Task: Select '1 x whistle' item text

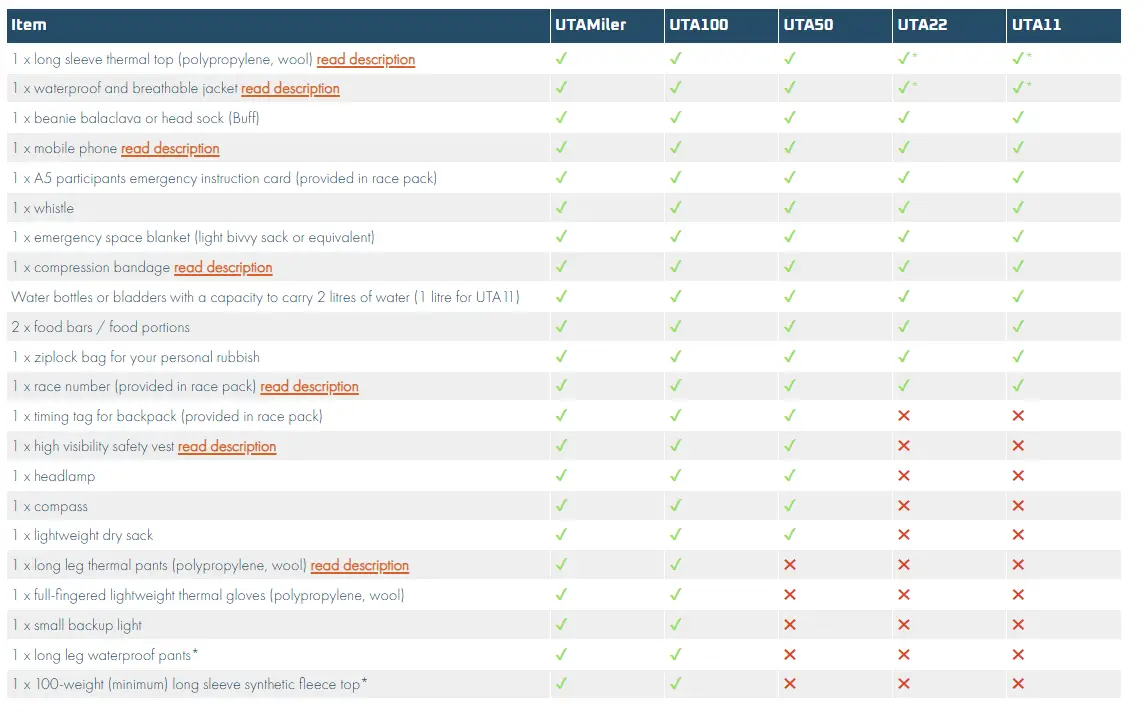Action: (x=43, y=208)
